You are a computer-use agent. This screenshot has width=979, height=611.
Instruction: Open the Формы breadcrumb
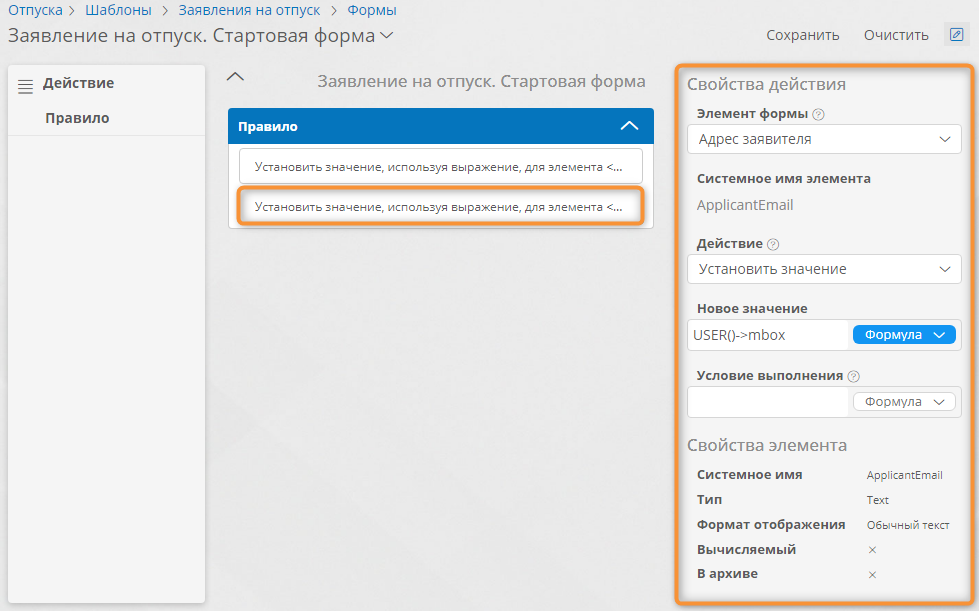[x=371, y=10]
